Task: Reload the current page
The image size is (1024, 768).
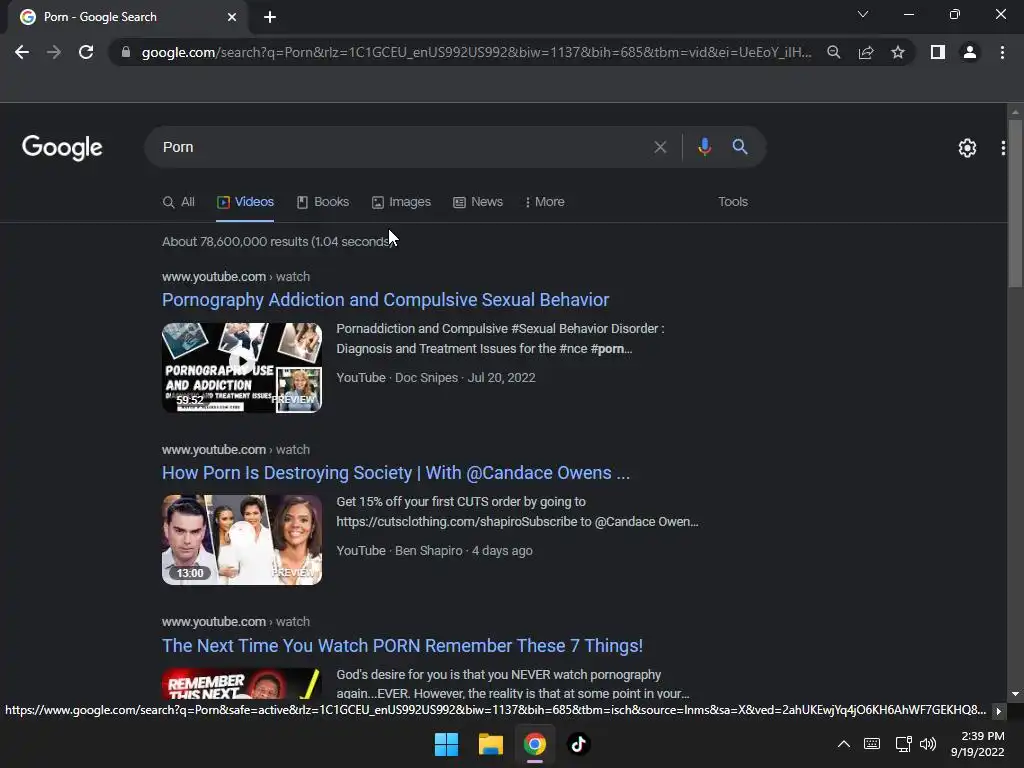Action: point(86,52)
